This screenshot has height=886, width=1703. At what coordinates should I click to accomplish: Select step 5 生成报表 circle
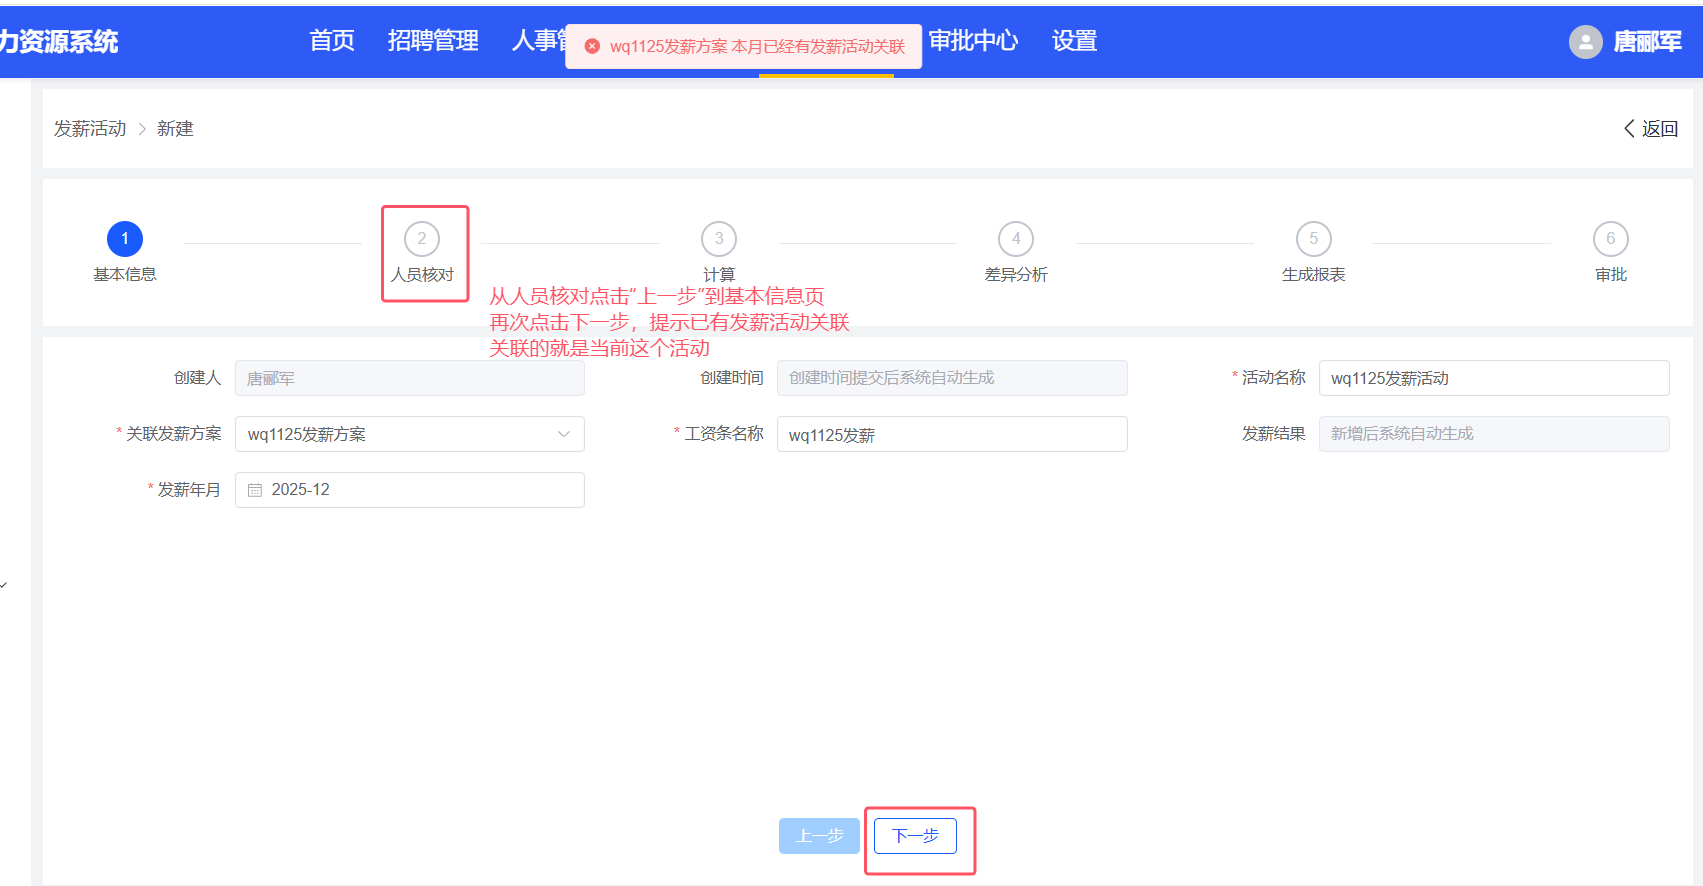(1314, 239)
